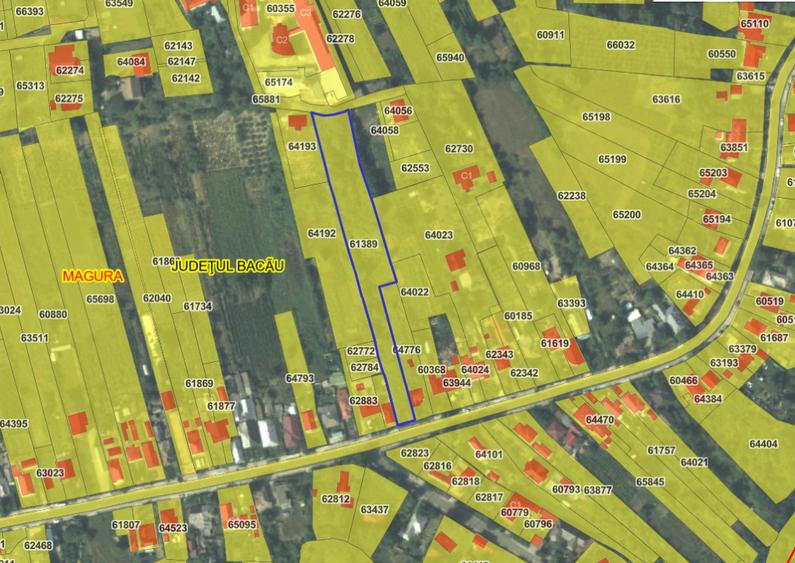Select parcel number 63944
The image size is (795, 563).
(x=457, y=382)
